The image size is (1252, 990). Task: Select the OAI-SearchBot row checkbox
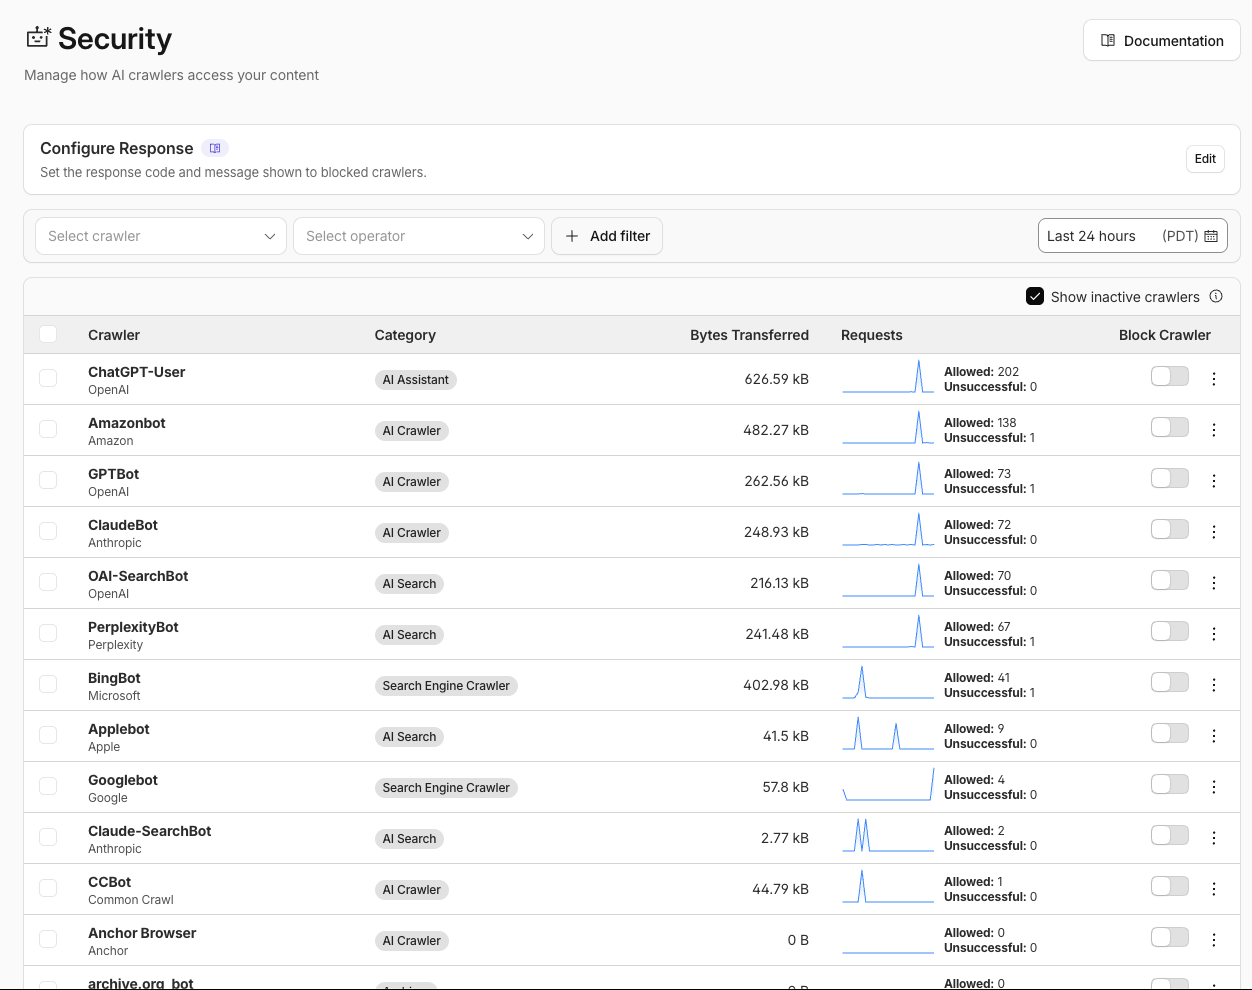pyautogui.click(x=48, y=582)
